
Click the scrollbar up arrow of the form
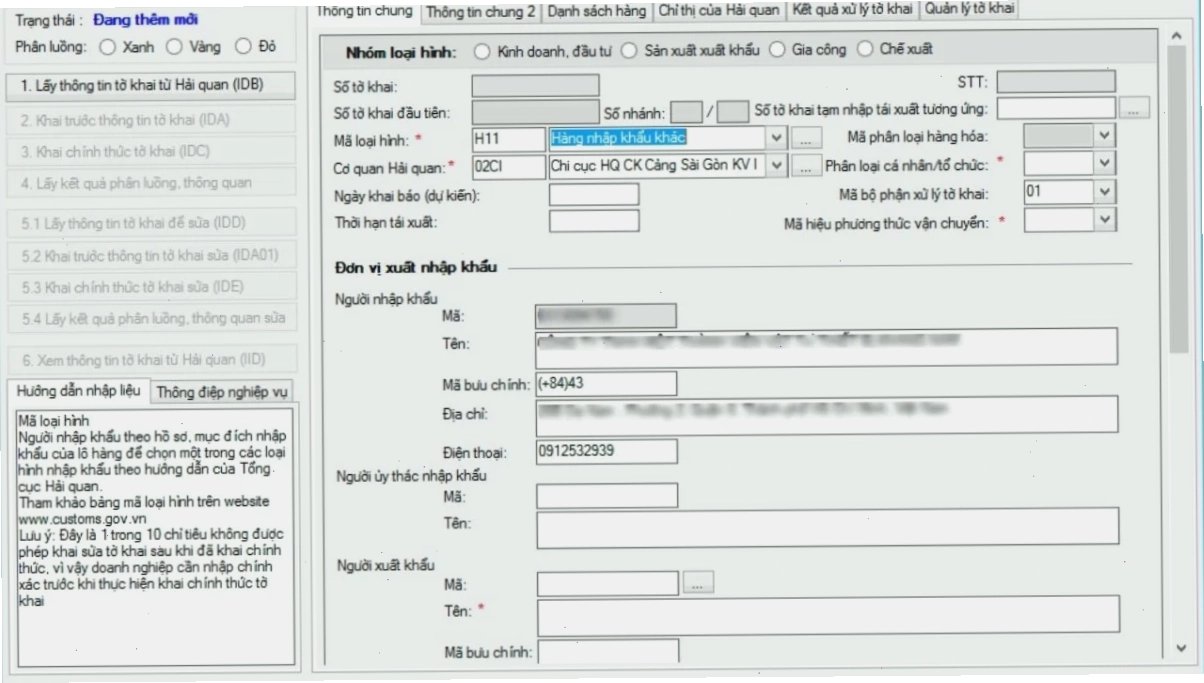(1176, 37)
